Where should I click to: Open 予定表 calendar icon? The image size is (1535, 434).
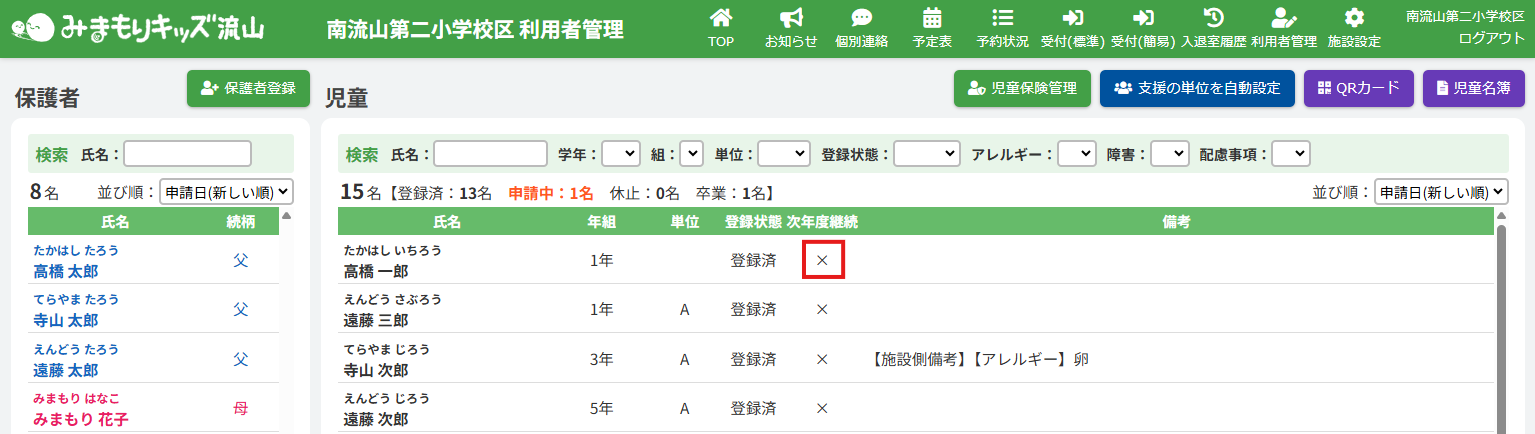pos(932,18)
